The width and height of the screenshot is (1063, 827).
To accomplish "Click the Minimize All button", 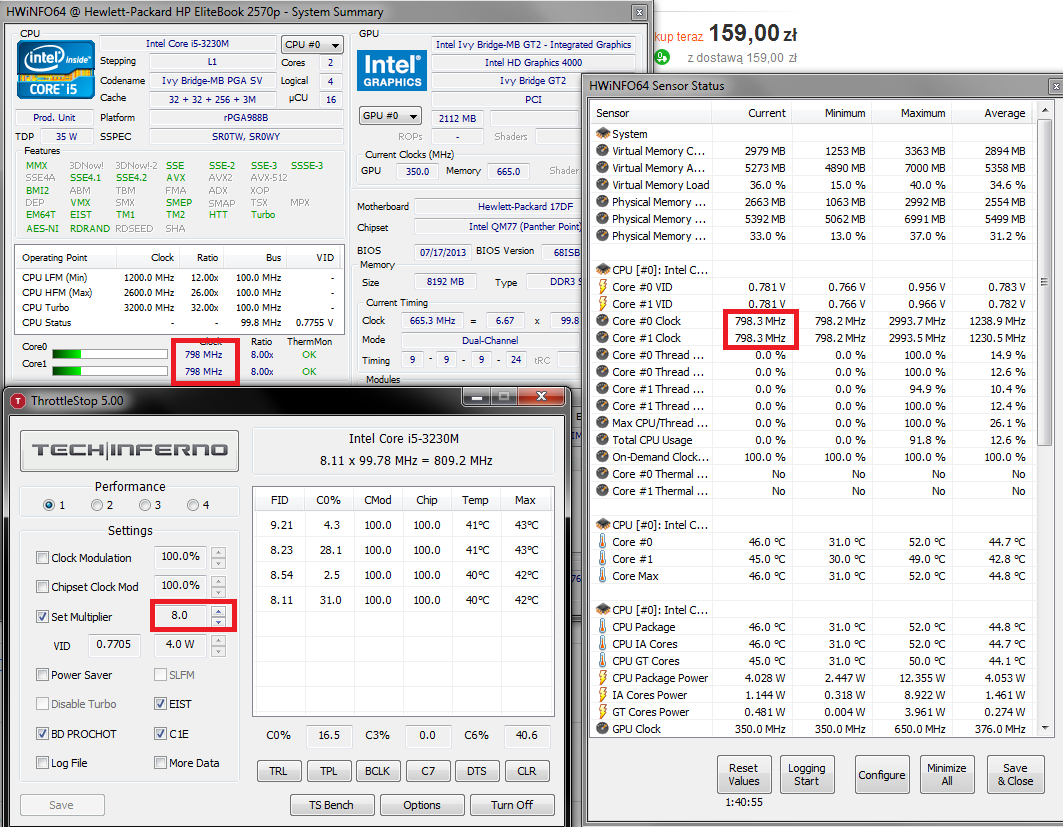I will [947, 774].
